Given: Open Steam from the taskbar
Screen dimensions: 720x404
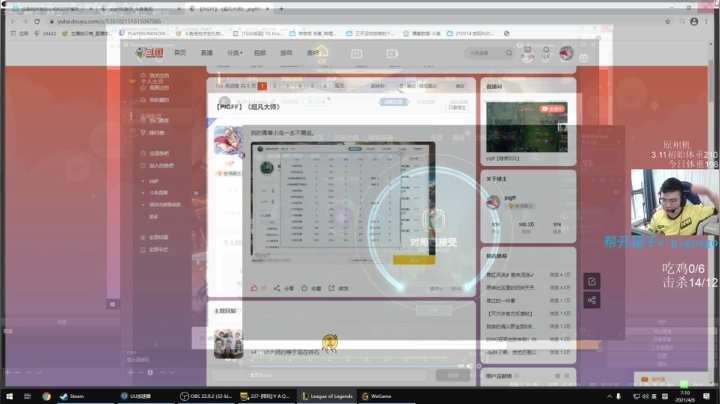Looking at the screenshot, I should pyautogui.click(x=72, y=396).
